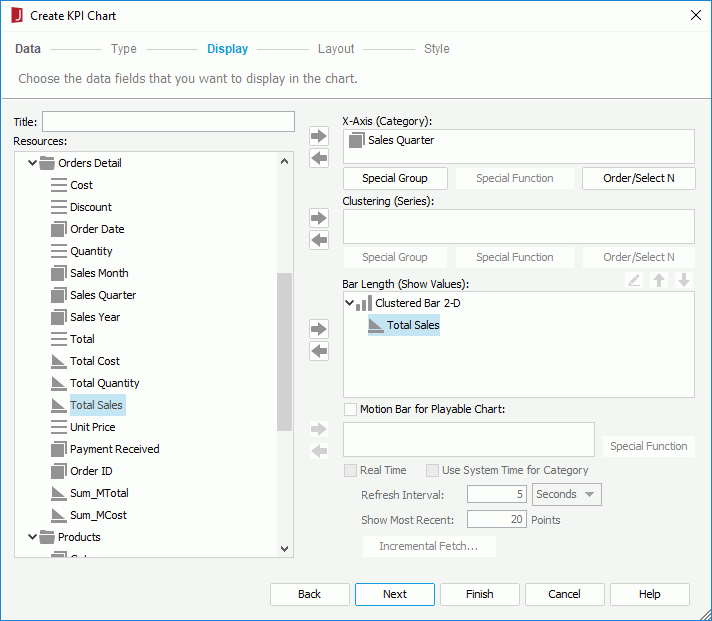Click the Sales Month group icon

tap(59, 273)
